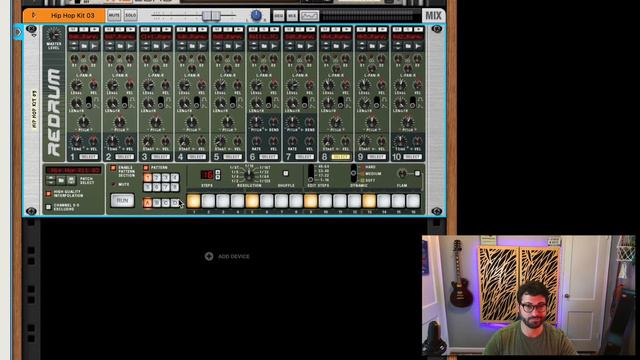Step through patches with Patch Select arrows
640x360 pixels.
pyautogui.click(x=51, y=180)
